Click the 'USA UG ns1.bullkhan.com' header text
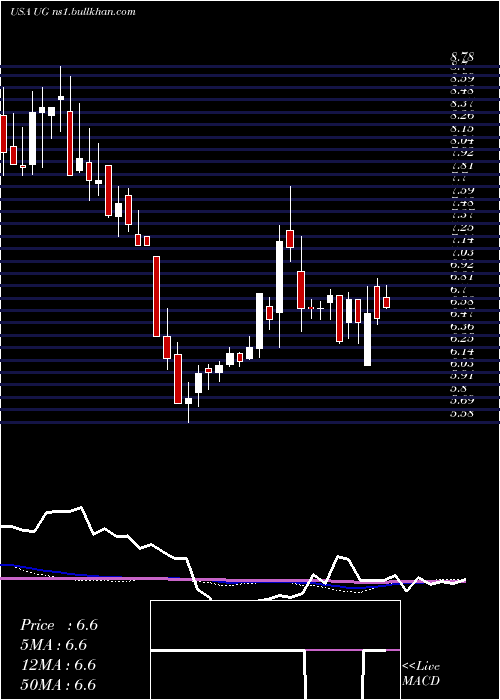Image resolution: width=500 pixels, height=700 pixels. (x=73, y=12)
